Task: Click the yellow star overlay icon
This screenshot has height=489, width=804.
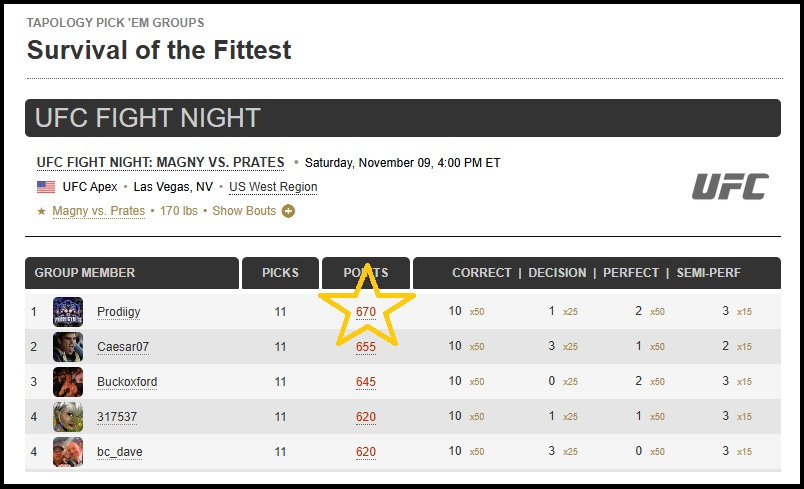Action: [367, 308]
